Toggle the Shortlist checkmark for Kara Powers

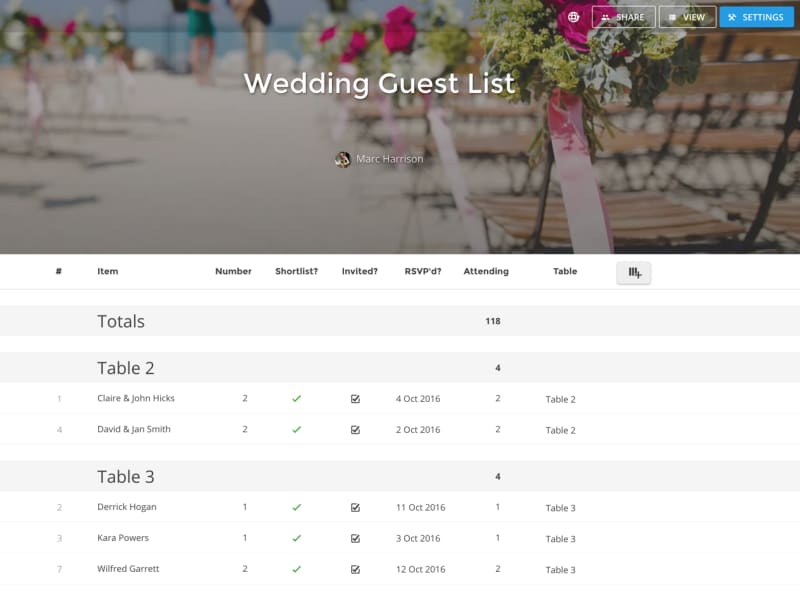pos(296,539)
